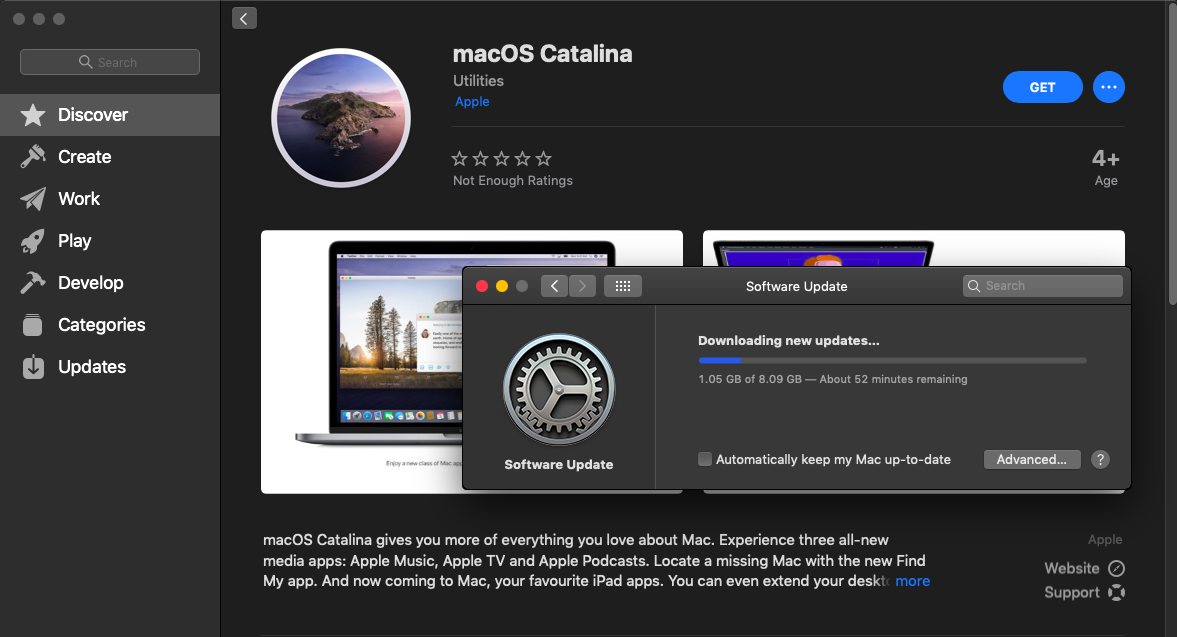Go back with the App Store back arrow
The image size is (1177, 637).
(244, 18)
